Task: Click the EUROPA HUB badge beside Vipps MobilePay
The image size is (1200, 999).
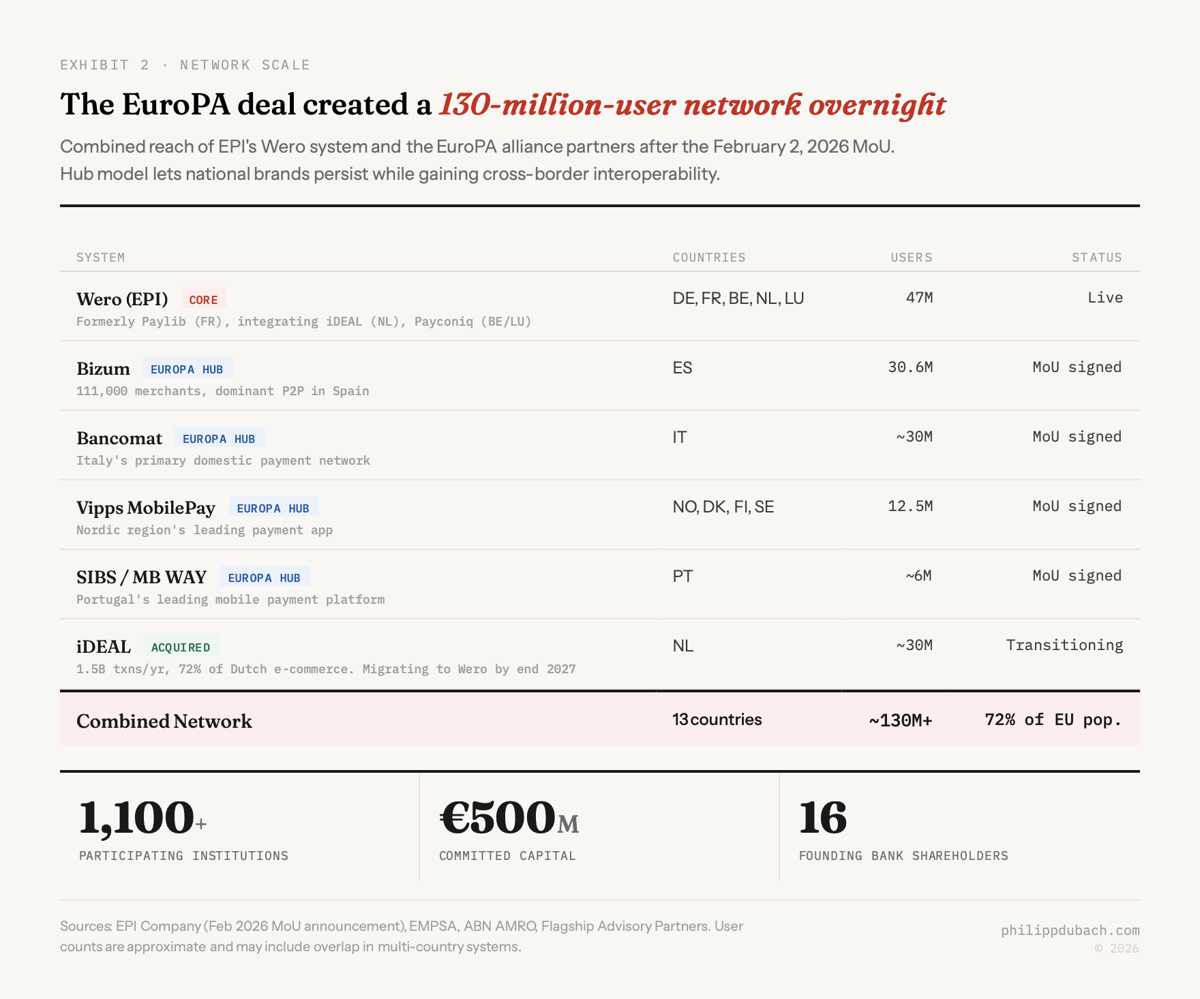Action: pyautogui.click(x=274, y=508)
